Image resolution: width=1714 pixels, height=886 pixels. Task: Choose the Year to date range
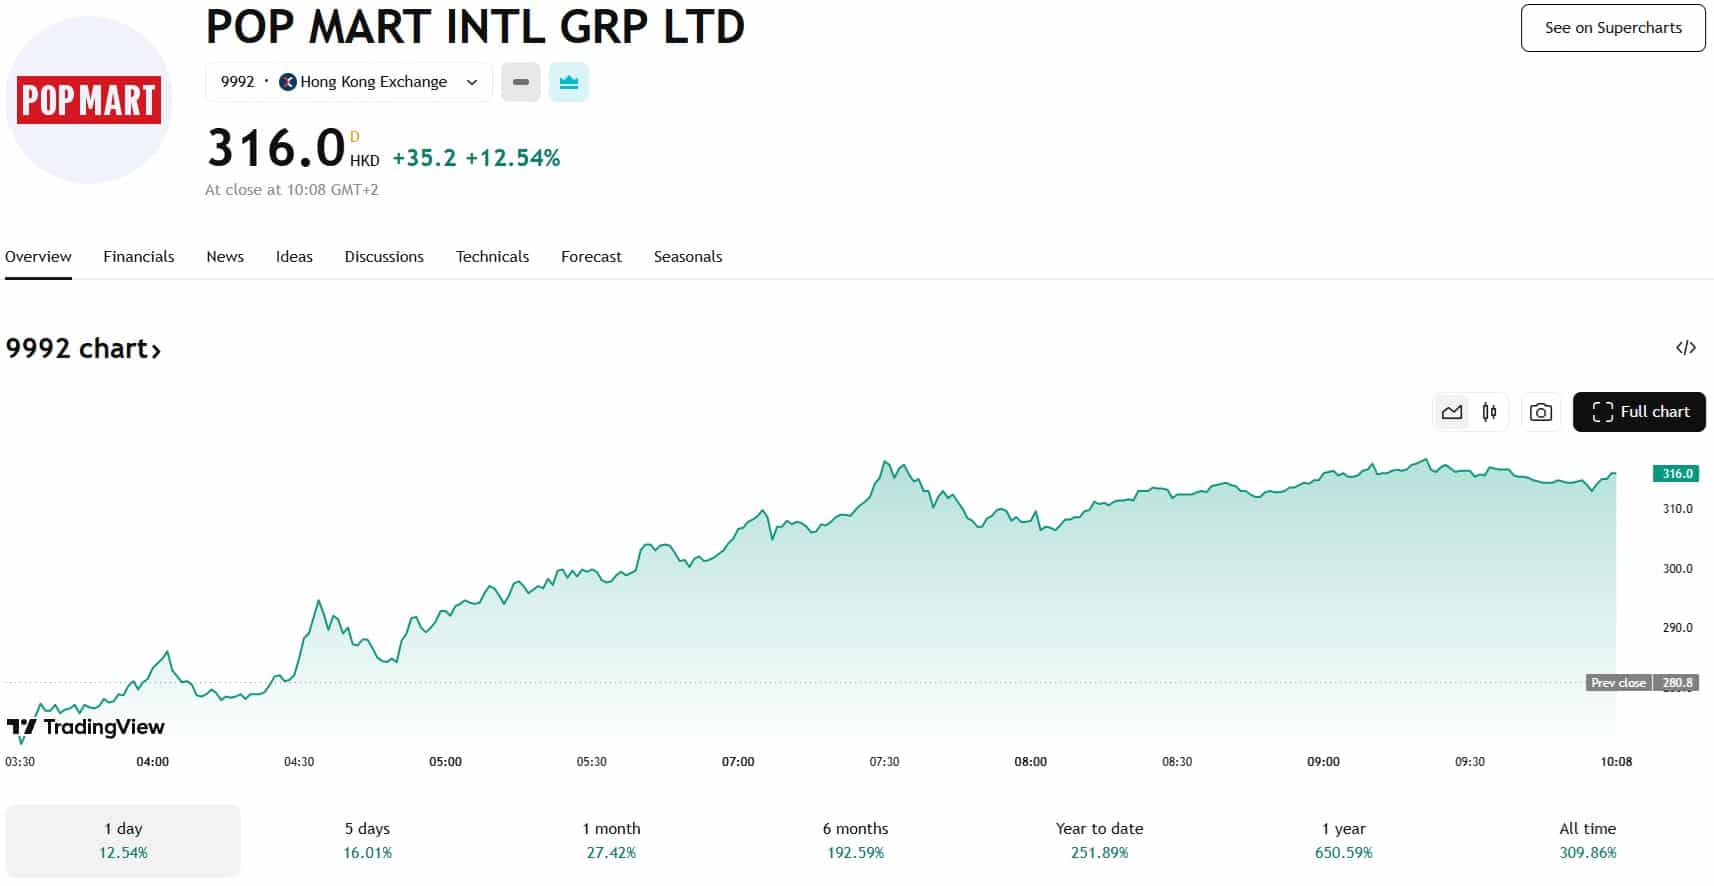[x=1099, y=840]
